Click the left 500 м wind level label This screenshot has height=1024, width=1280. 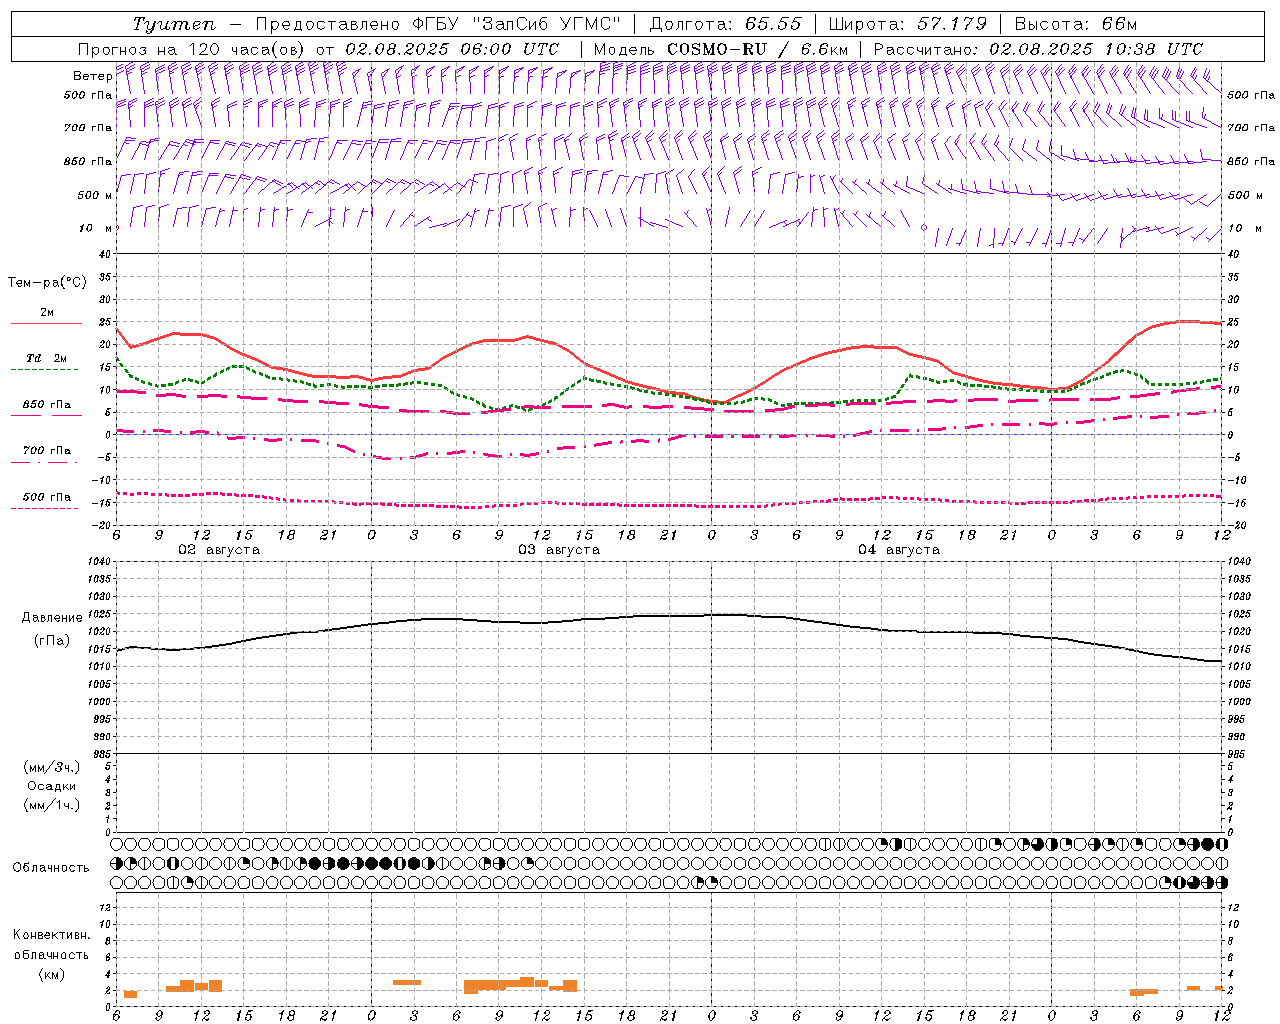pos(95,196)
